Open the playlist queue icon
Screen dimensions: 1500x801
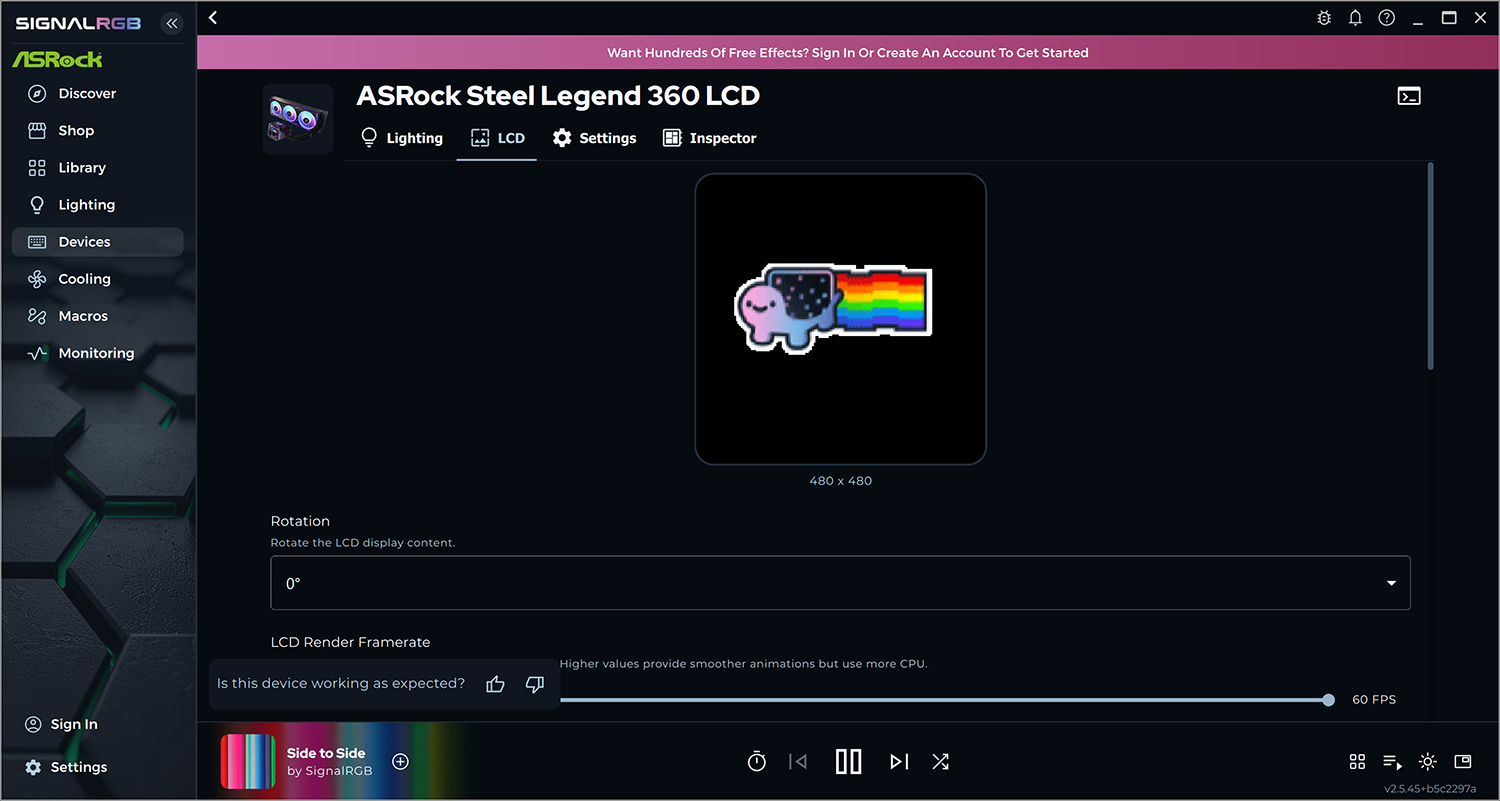coord(1392,762)
